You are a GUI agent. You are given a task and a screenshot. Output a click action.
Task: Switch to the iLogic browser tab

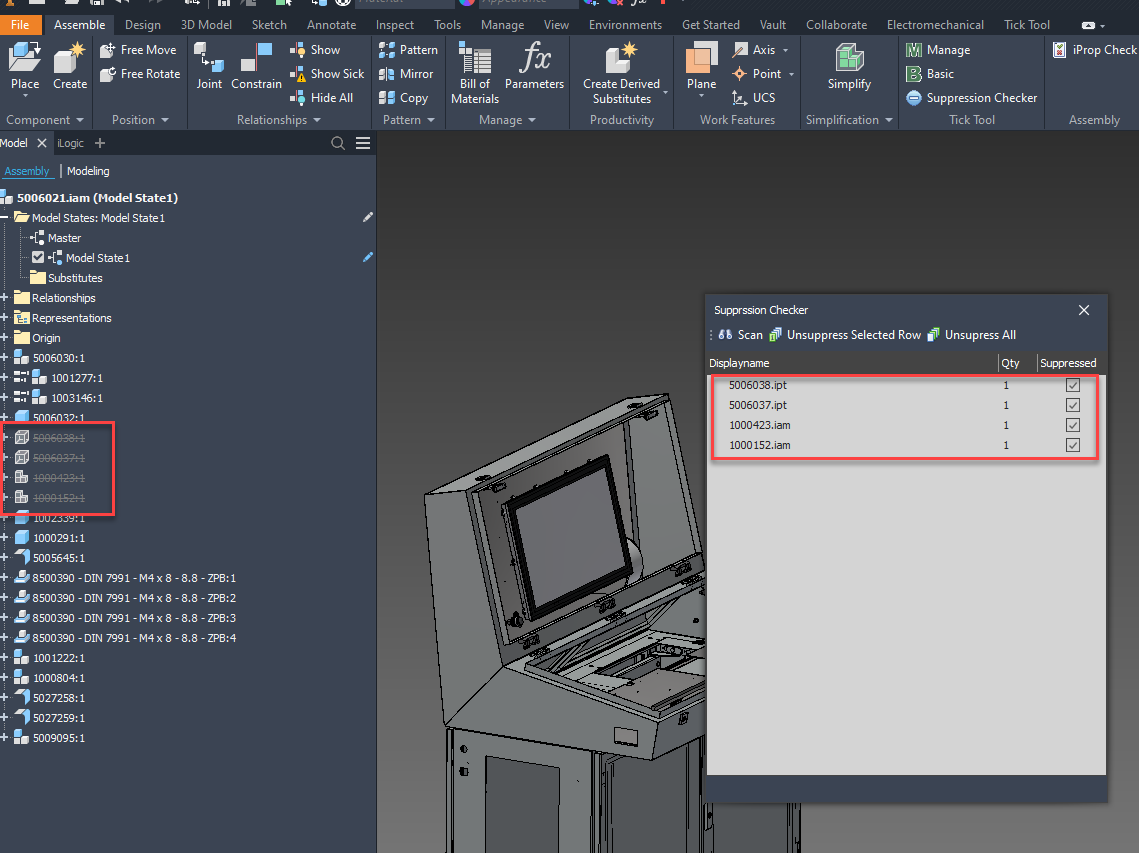70,143
